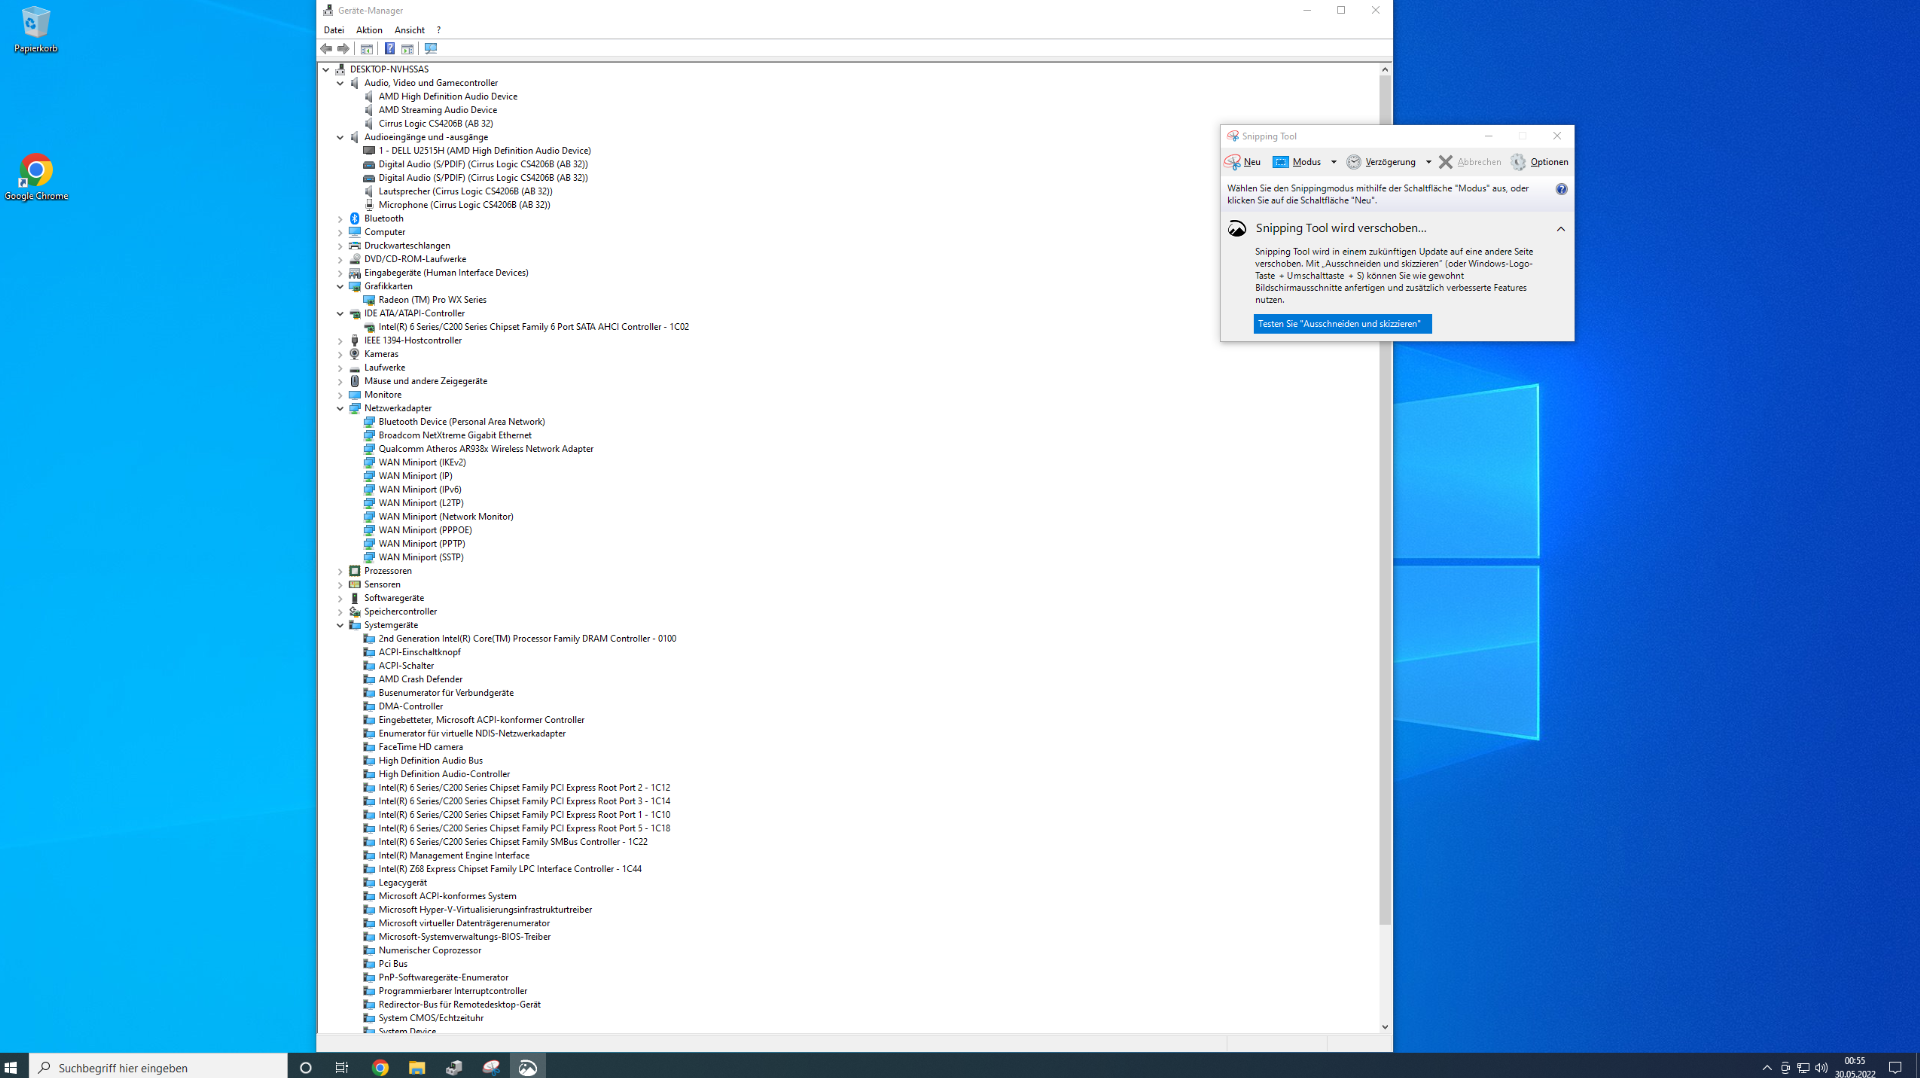Select the FaceTime HD camera device
Viewport: 1920px width, 1078px height.
click(x=420, y=747)
